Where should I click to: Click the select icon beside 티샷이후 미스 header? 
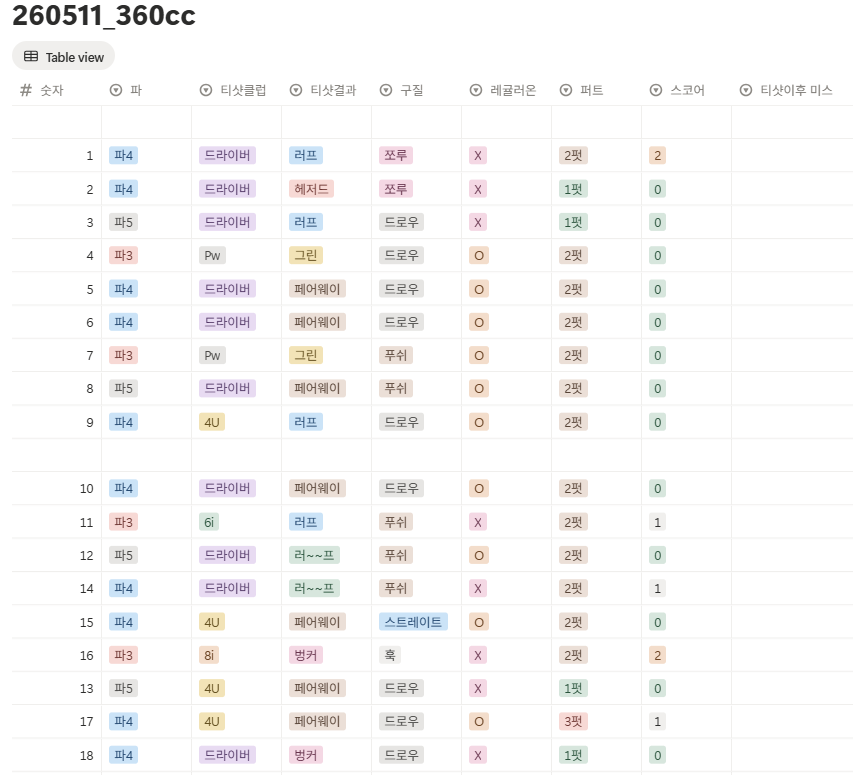point(746,90)
